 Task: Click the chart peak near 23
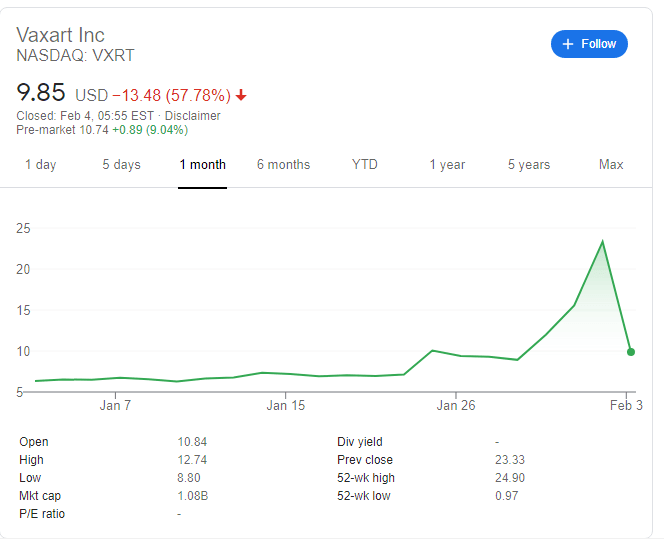tap(602, 241)
